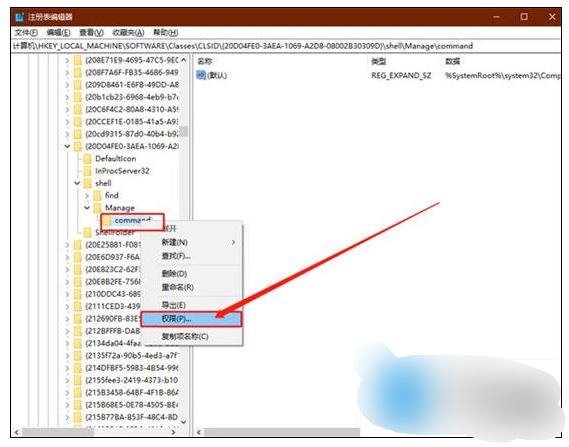Click the find key folder icon
569x447 pixels.
pos(97,196)
